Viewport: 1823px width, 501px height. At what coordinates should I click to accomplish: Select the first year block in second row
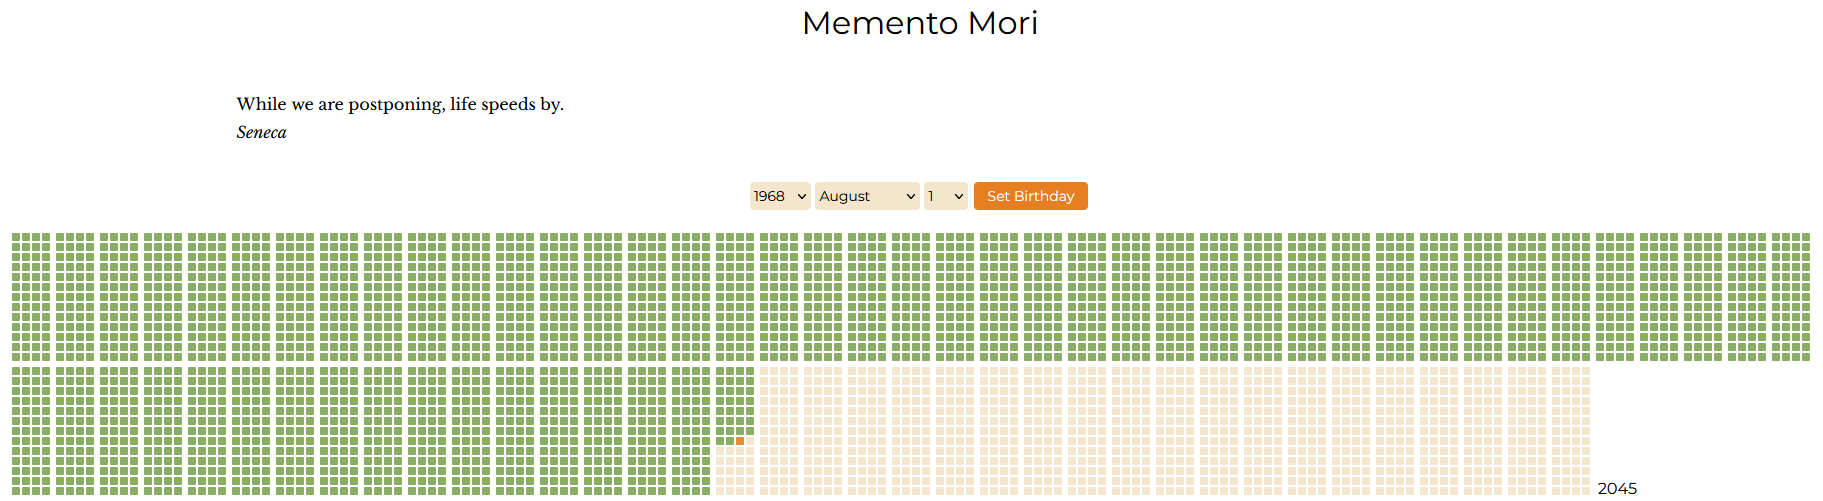click(x=31, y=431)
